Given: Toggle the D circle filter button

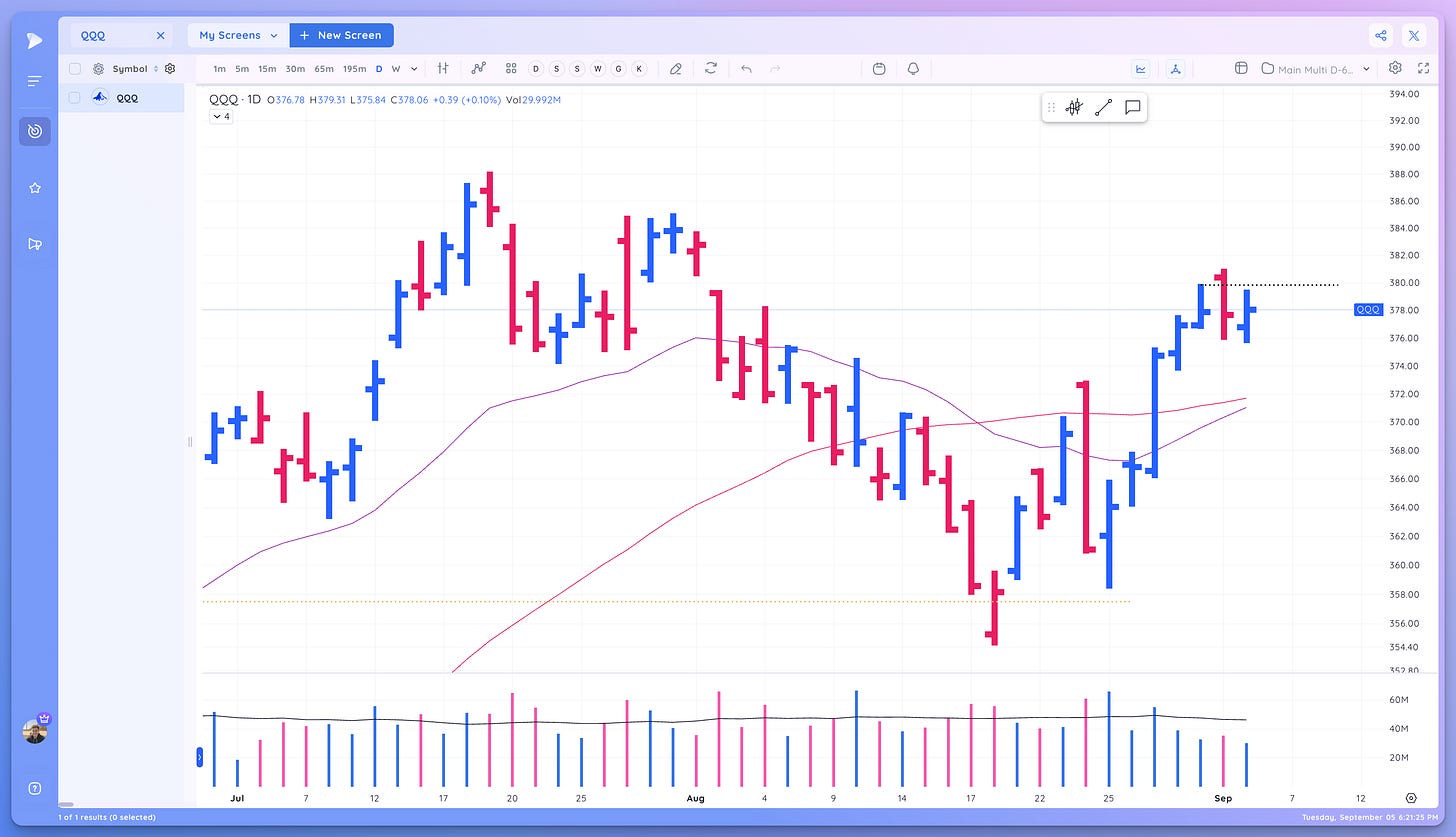Looking at the screenshot, I should [535, 68].
